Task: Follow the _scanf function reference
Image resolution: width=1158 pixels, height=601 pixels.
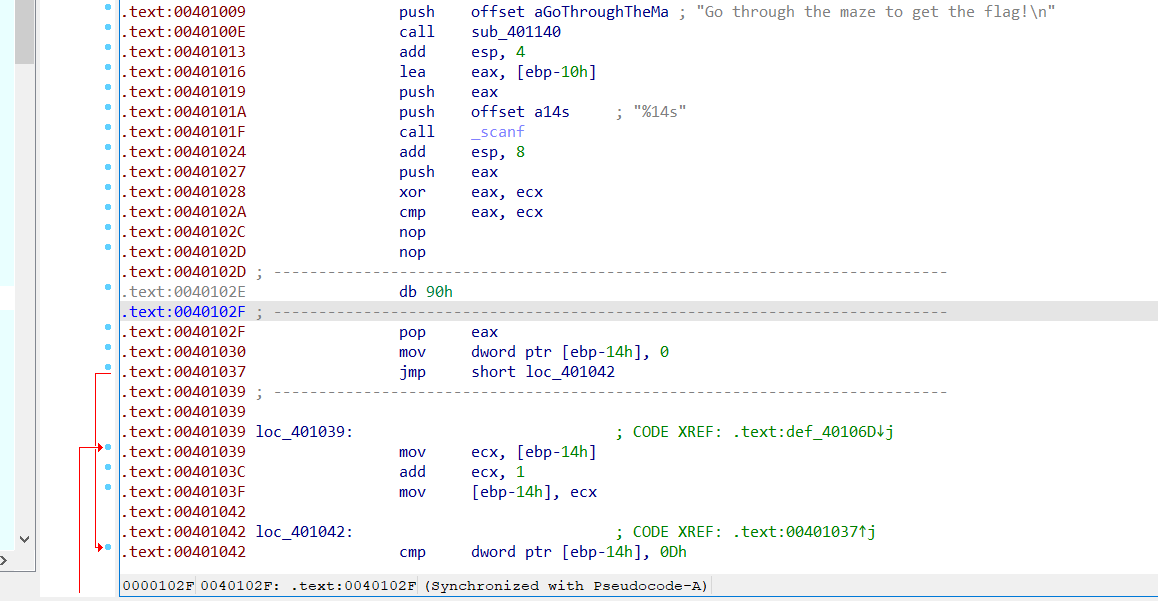Action: pos(498,131)
